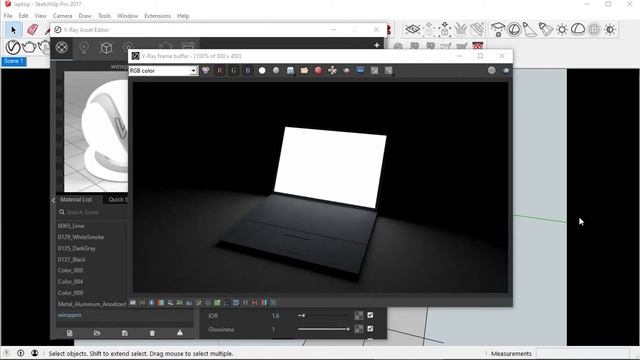Choose the pink Eraser tool
The image size is (640, 360).
click(x=32, y=29)
